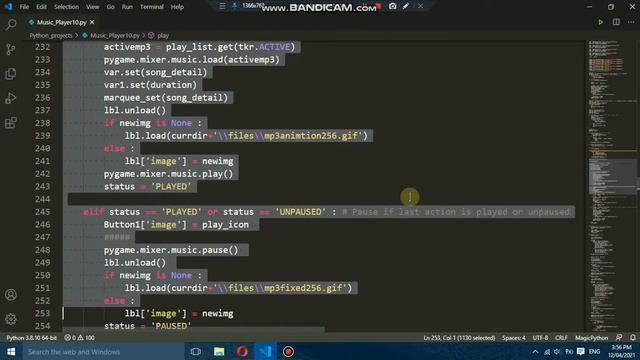Open the View menu
Image resolution: width=640 pixels, height=360 pixels.
tap(93, 7)
